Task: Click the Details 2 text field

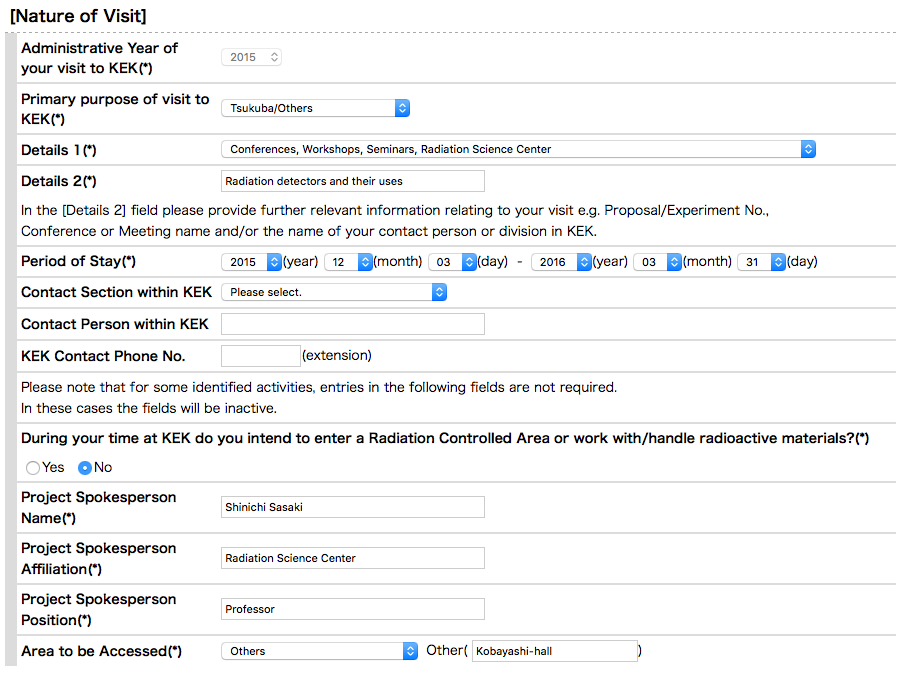Action: click(352, 181)
